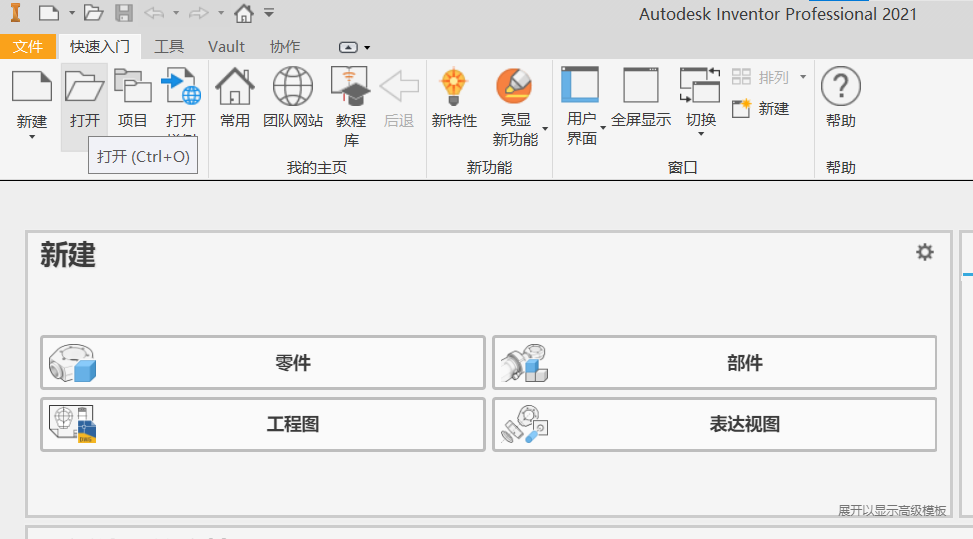Open the Redo history dropdown arrow
This screenshot has height=539, width=973.
[221, 13]
